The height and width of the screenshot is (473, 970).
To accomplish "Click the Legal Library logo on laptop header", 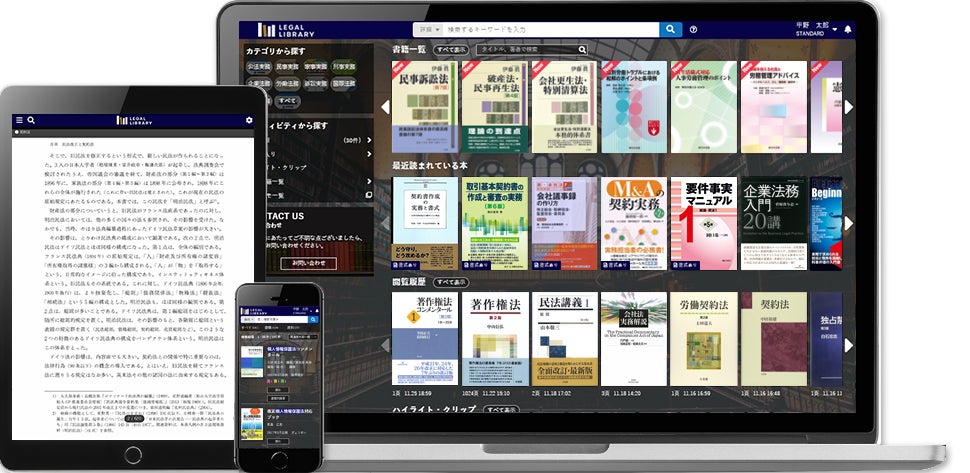I will (286, 30).
